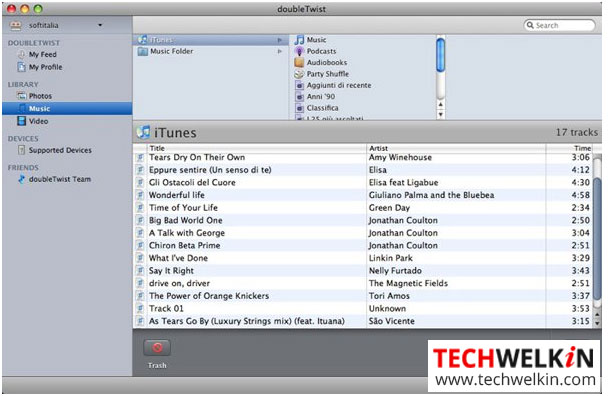The width and height of the screenshot is (608, 396).
Task: Select the Classifica playlist
Action: [322, 108]
